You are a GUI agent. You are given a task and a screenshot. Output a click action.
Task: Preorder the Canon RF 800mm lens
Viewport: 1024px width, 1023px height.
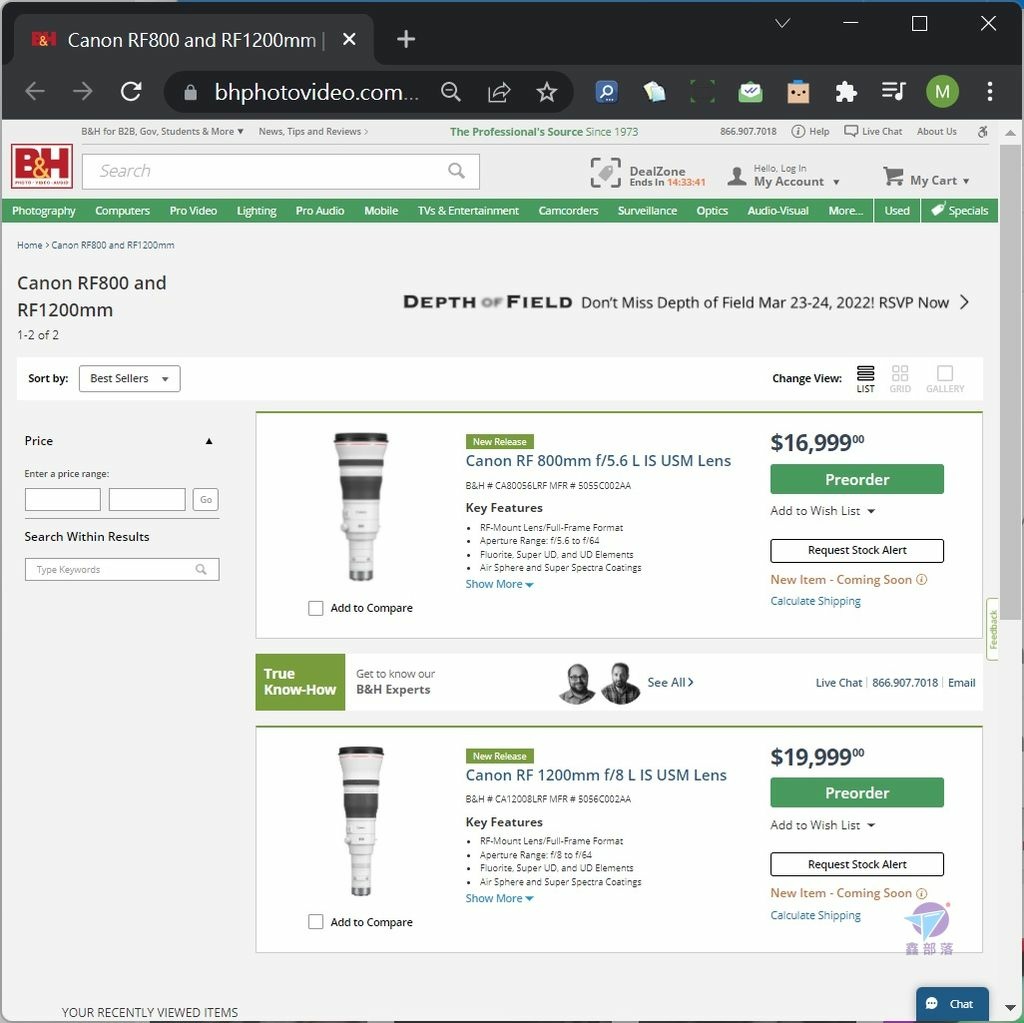pyautogui.click(x=857, y=479)
